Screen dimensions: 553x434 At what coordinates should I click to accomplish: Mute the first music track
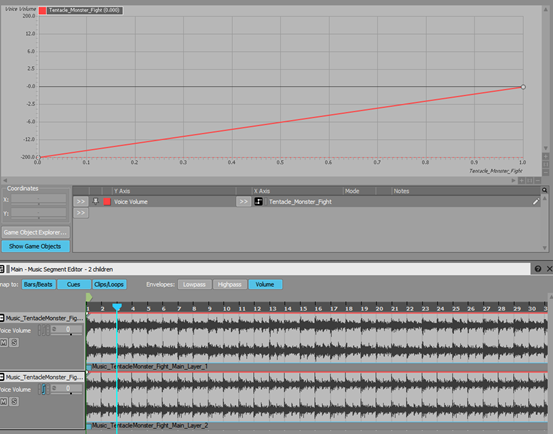click(x=4, y=342)
